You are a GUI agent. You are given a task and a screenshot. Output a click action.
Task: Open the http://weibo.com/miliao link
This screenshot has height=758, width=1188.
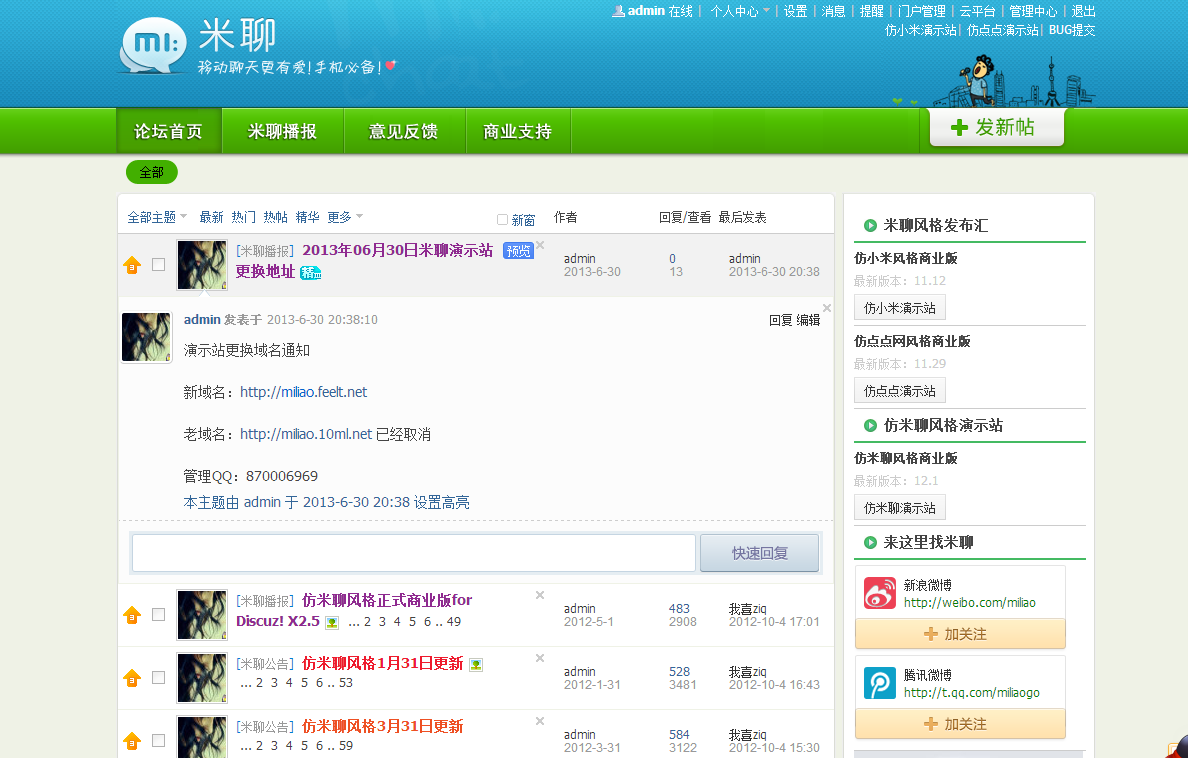[x=970, y=603]
